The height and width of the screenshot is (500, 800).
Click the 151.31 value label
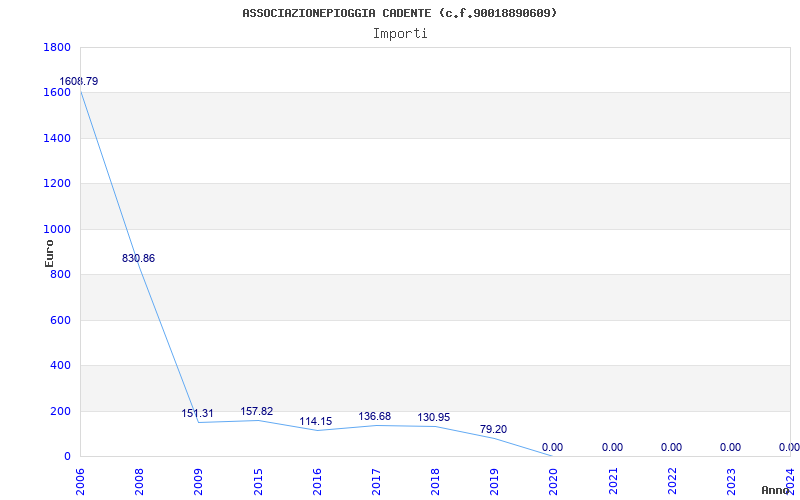click(x=197, y=414)
